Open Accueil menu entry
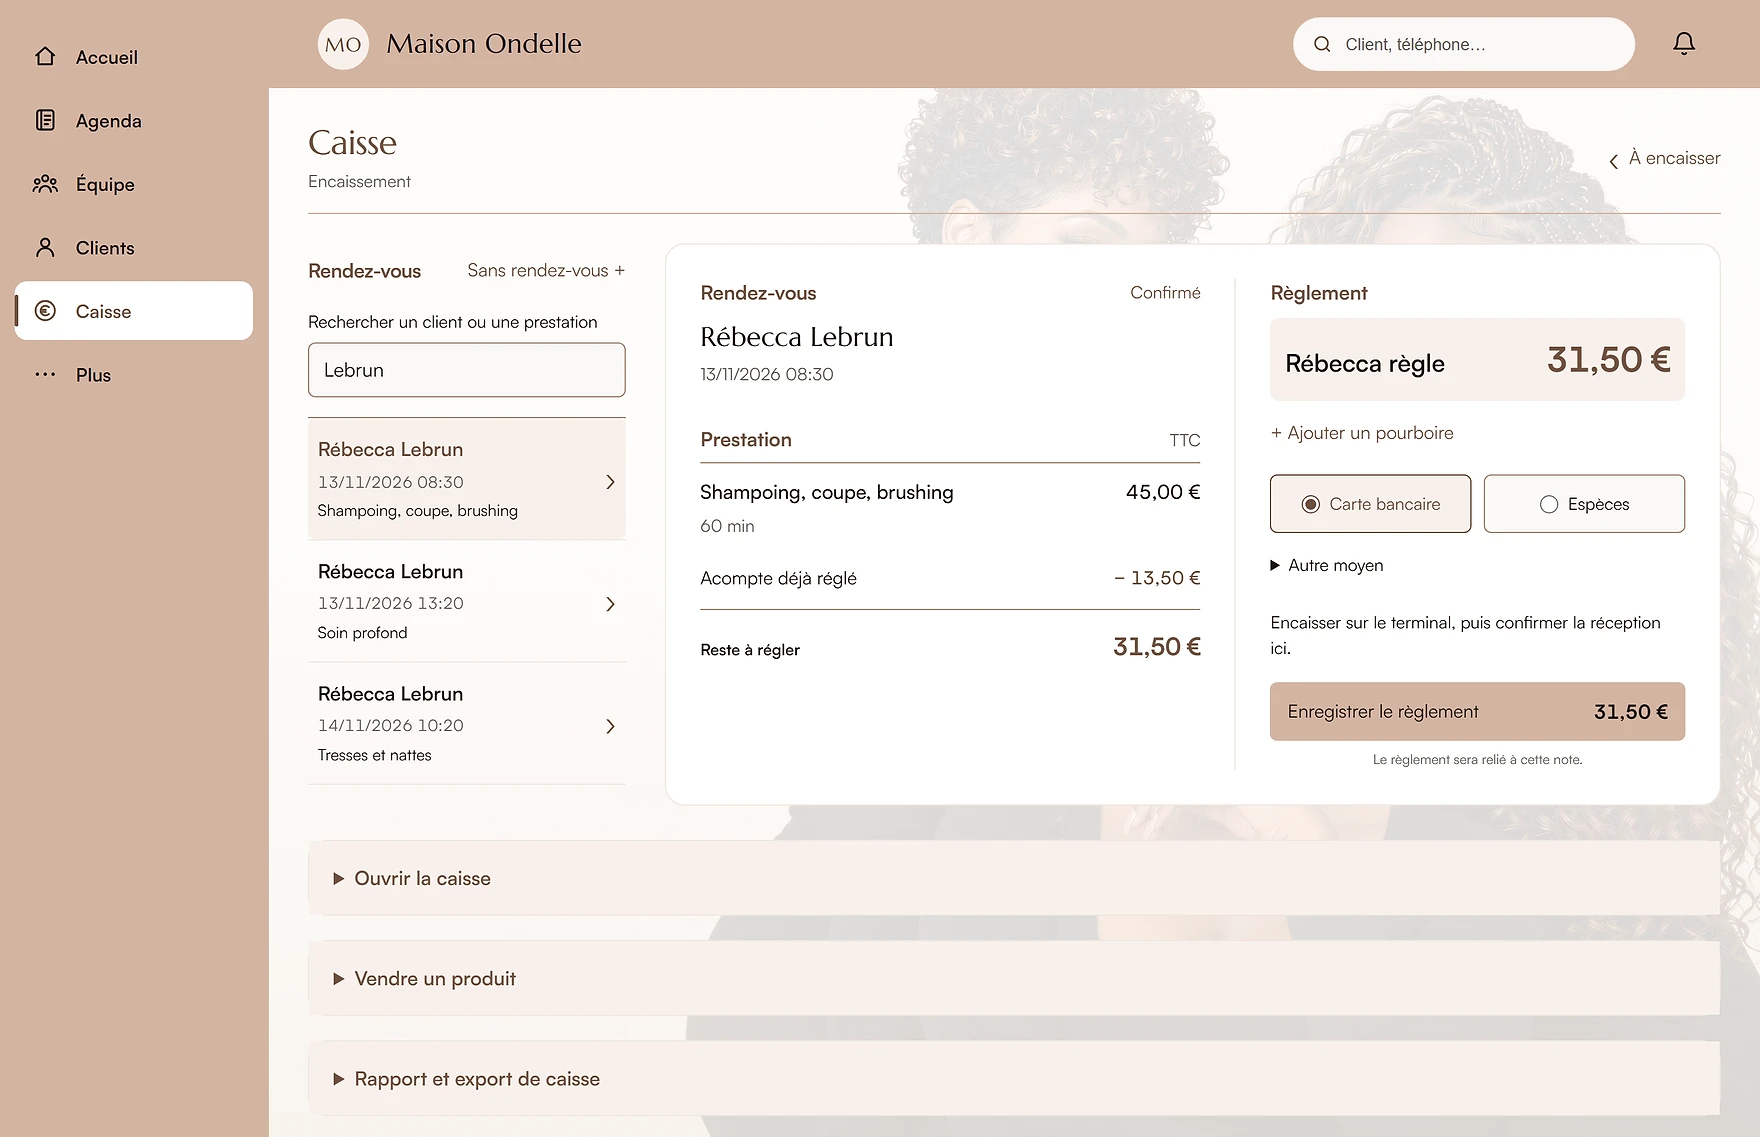1760x1137 pixels. (134, 57)
